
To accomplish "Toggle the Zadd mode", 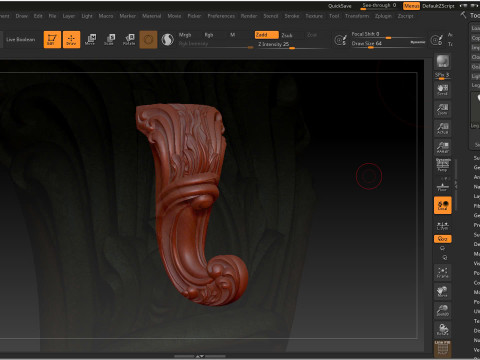I will click(266, 35).
